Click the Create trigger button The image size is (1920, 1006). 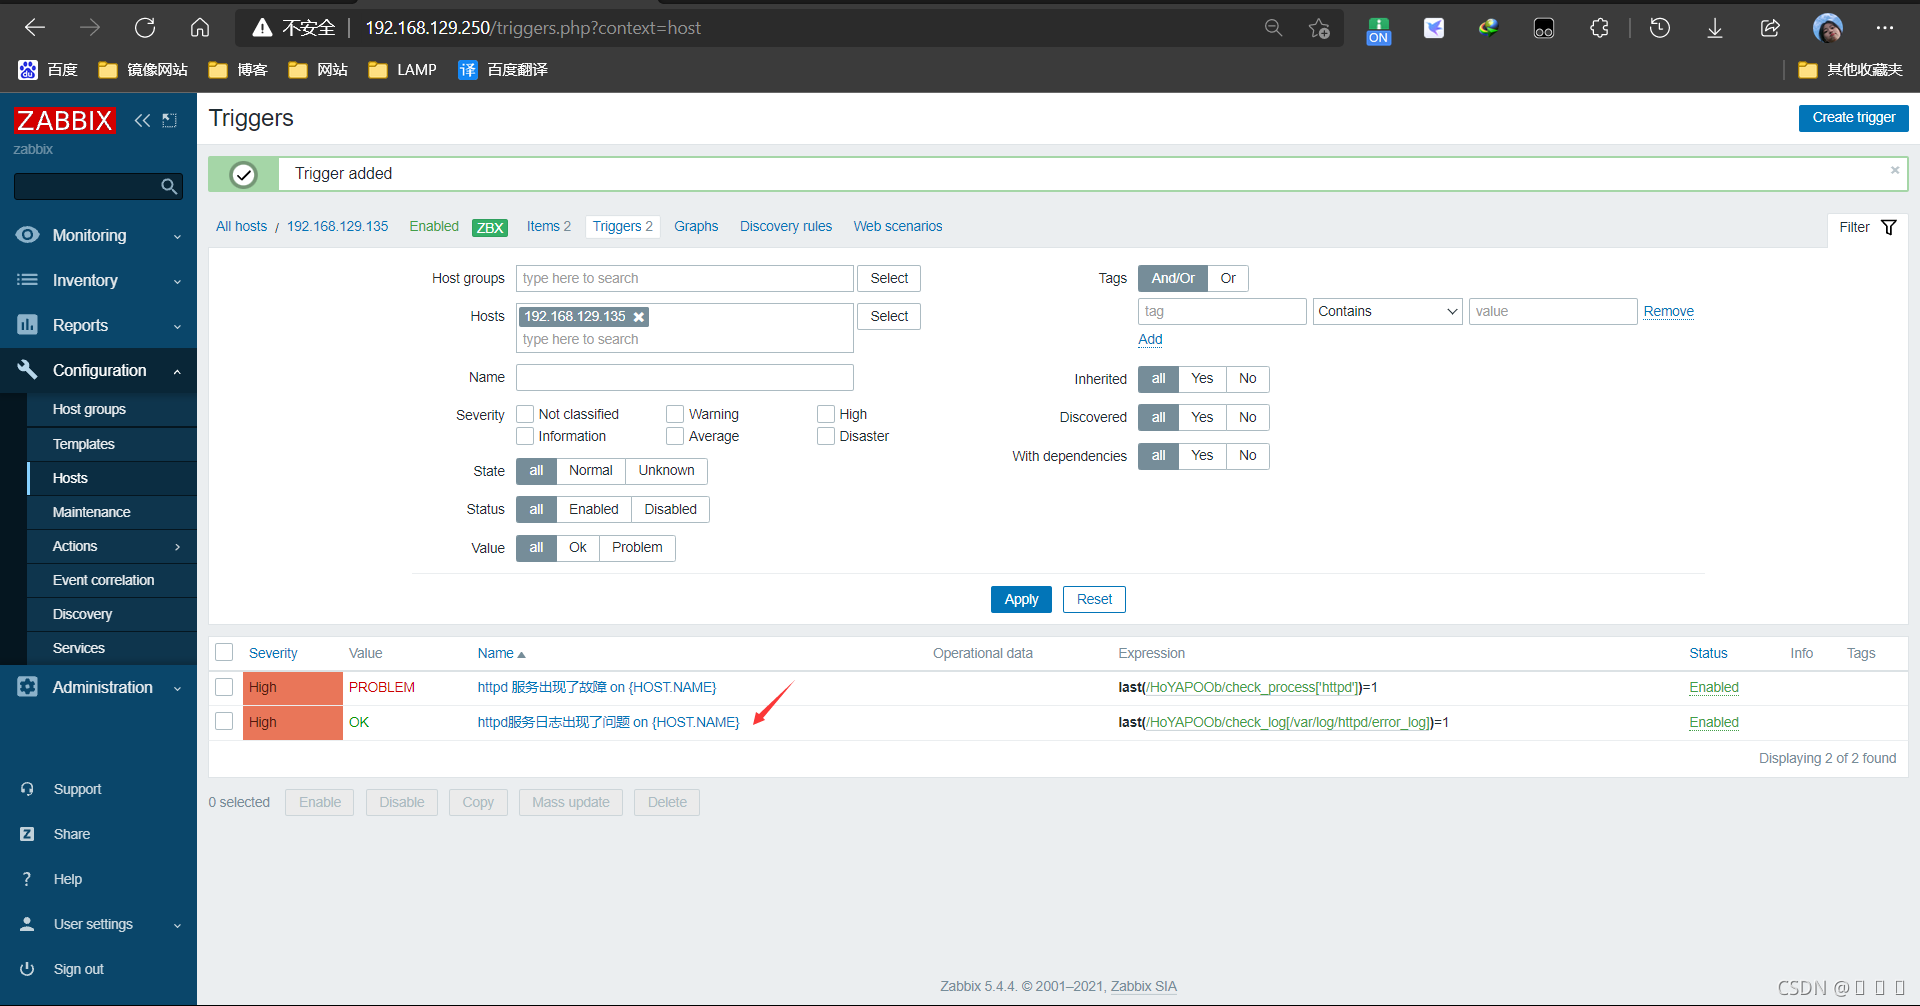(x=1854, y=118)
